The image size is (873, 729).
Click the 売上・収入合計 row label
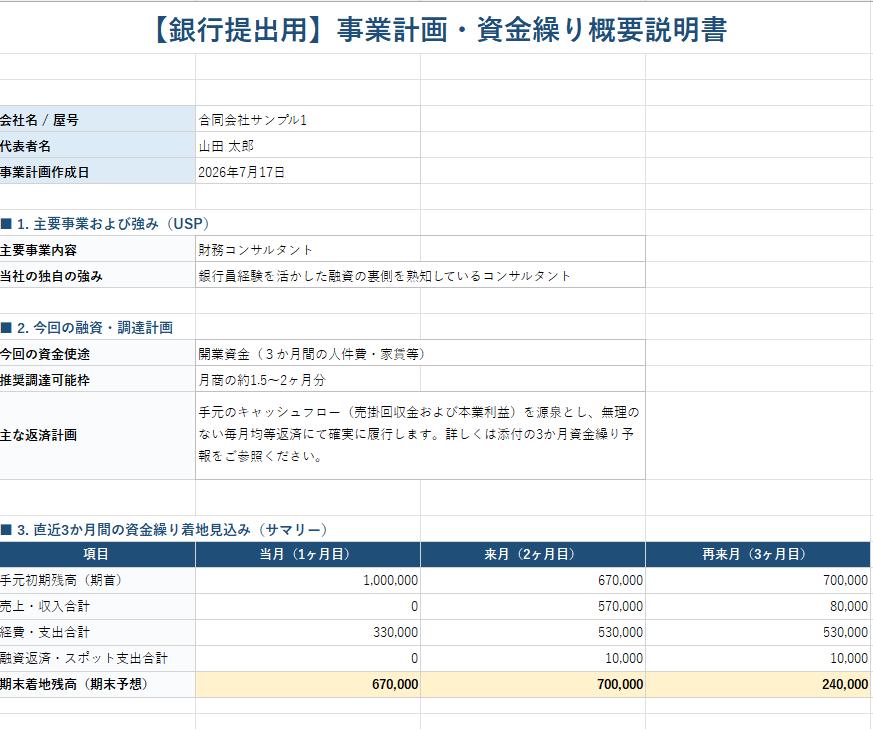point(97,606)
